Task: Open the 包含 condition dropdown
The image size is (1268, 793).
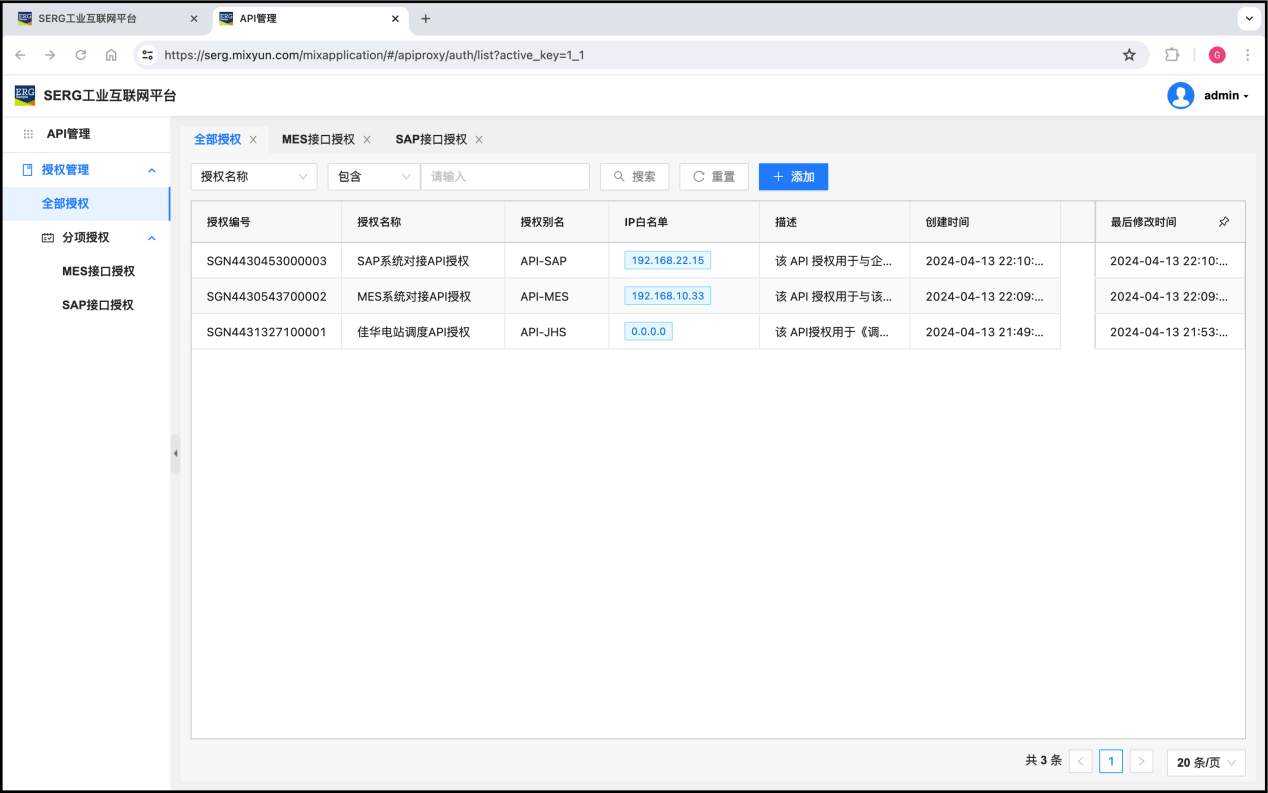Action: click(x=374, y=177)
